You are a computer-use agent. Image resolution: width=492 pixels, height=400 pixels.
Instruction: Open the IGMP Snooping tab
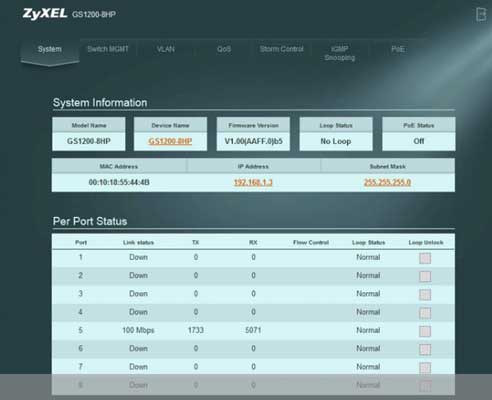point(340,53)
